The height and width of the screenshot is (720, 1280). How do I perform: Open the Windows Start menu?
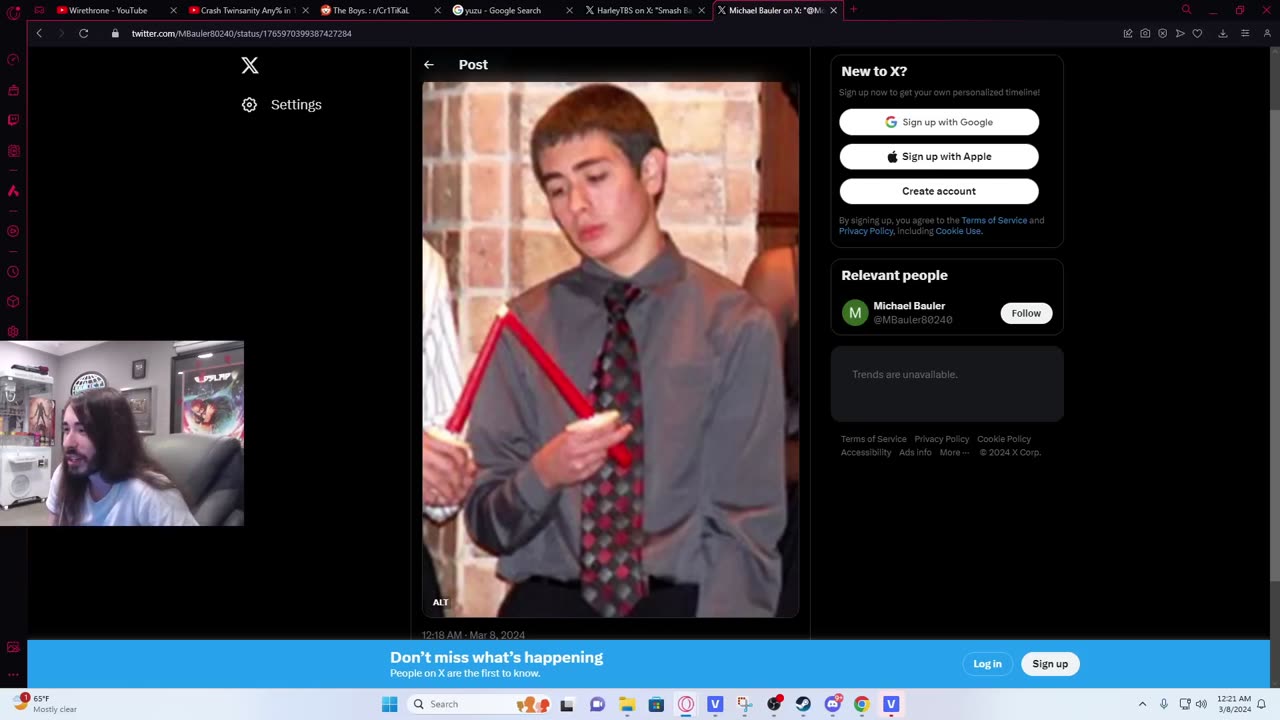389,704
